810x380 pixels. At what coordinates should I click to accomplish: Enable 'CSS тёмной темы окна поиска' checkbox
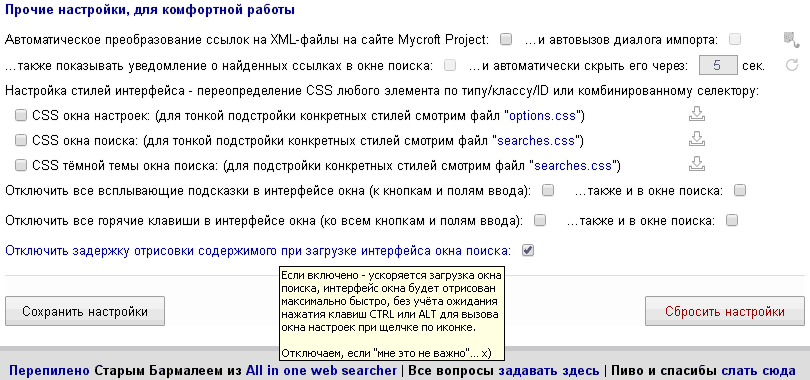pyautogui.click(x=21, y=165)
